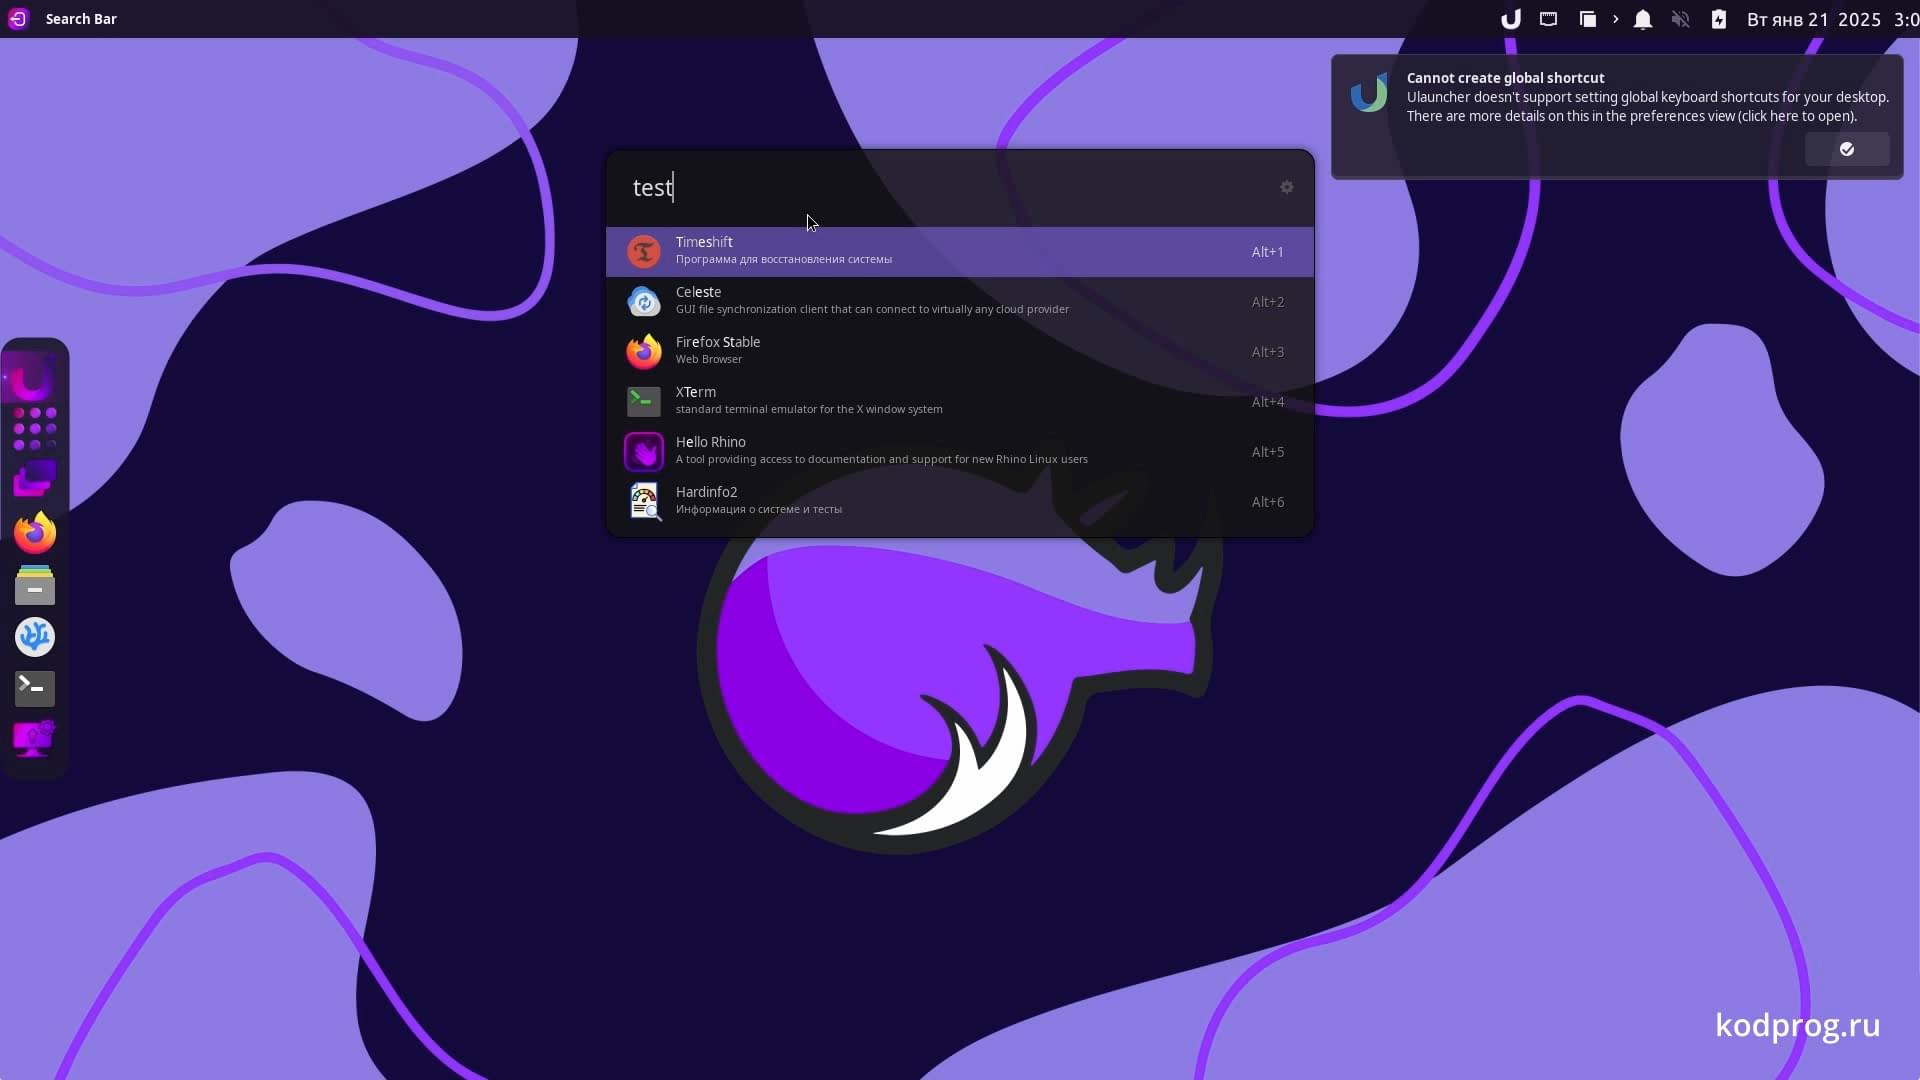Open system settings monitor icon in dock

tap(35, 739)
